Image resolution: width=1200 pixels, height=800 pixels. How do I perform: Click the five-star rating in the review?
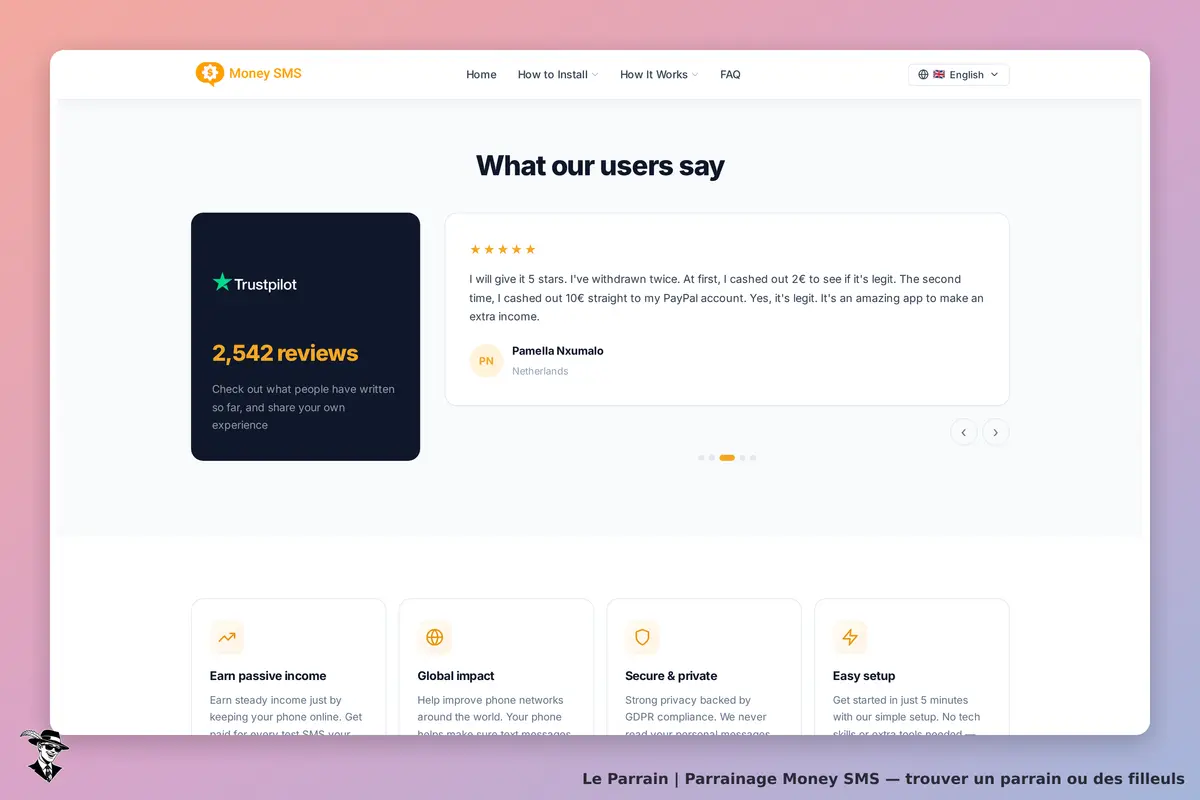503,249
